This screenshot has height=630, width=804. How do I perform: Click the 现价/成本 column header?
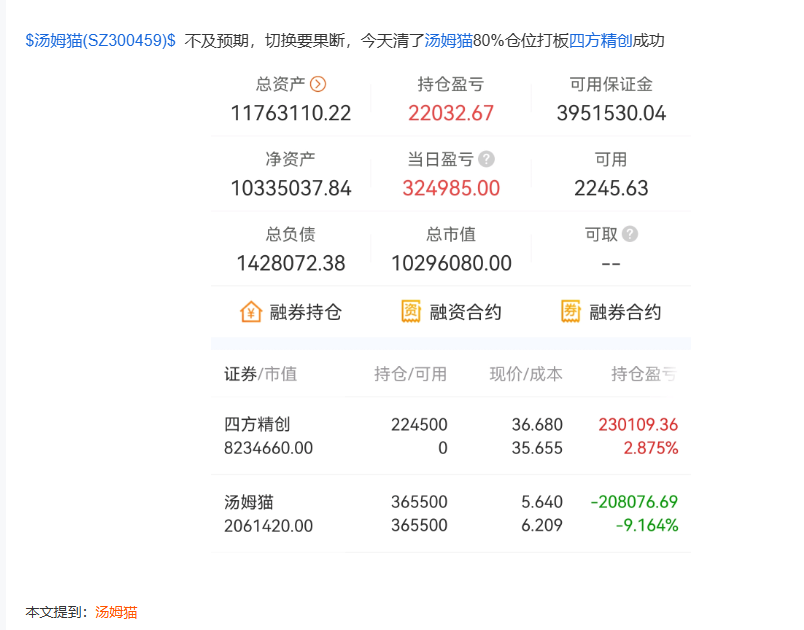(x=526, y=374)
